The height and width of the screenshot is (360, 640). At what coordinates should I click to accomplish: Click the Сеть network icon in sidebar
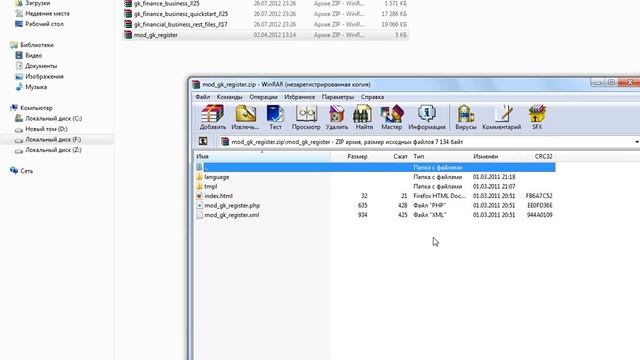point(14,171)
